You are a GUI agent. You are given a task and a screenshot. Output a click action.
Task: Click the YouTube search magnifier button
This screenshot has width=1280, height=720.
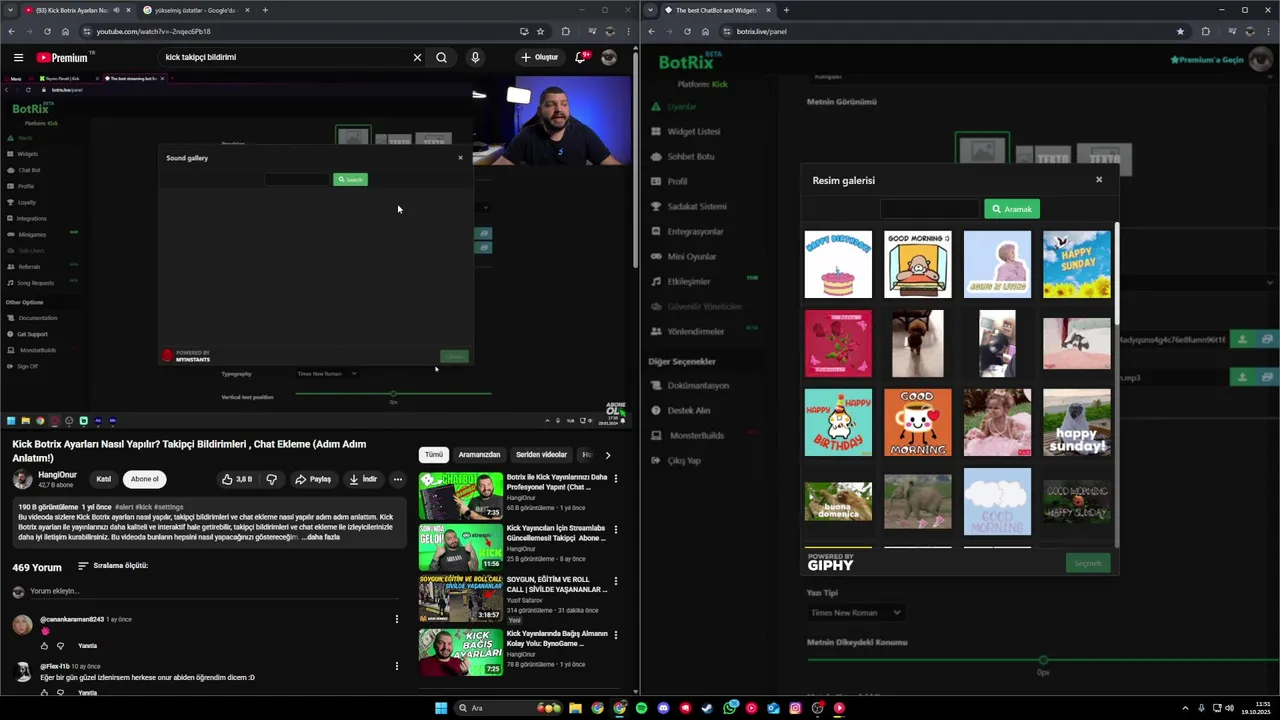[441, 57]
